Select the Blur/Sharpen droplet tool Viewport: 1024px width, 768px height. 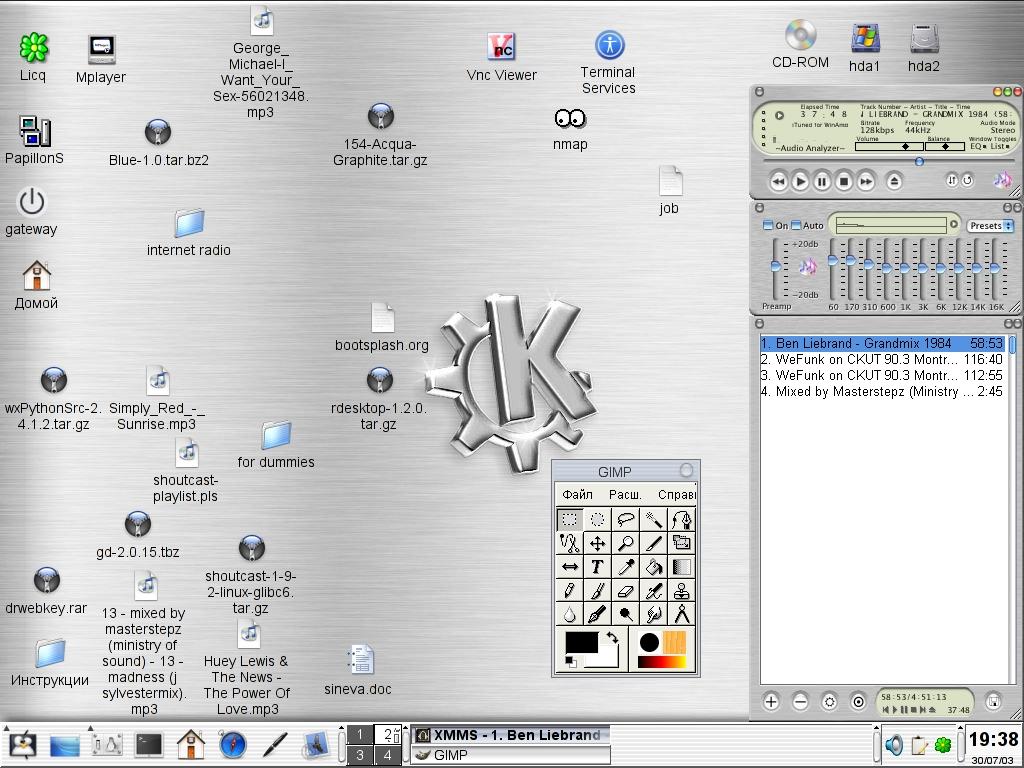569,614
